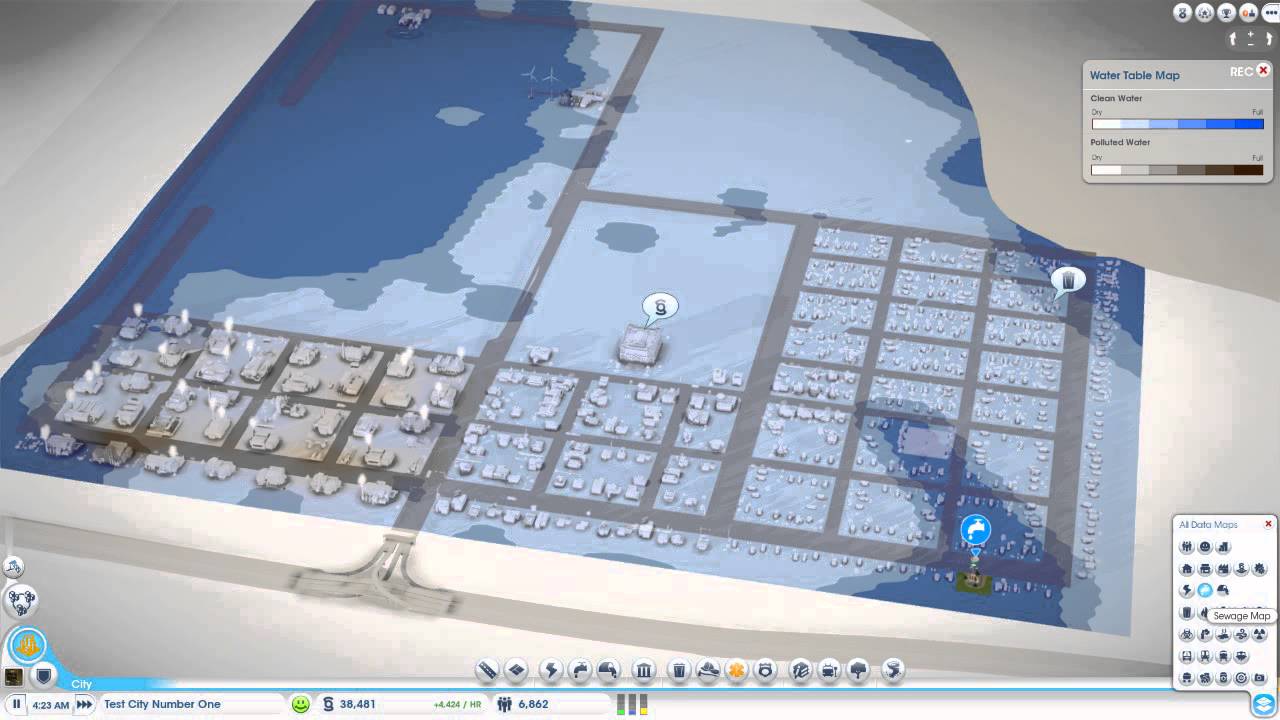Select the highlighted Water data map
The image size is (1280, 720).
click(1205, 590)
